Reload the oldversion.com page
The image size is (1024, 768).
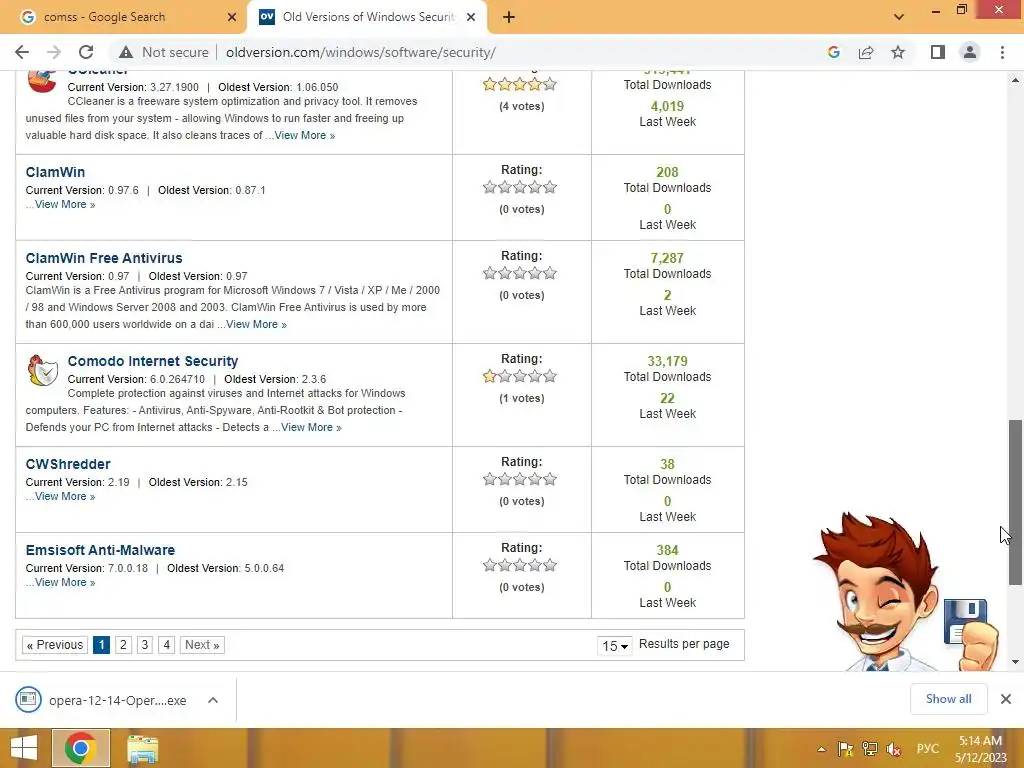(86, 52)
